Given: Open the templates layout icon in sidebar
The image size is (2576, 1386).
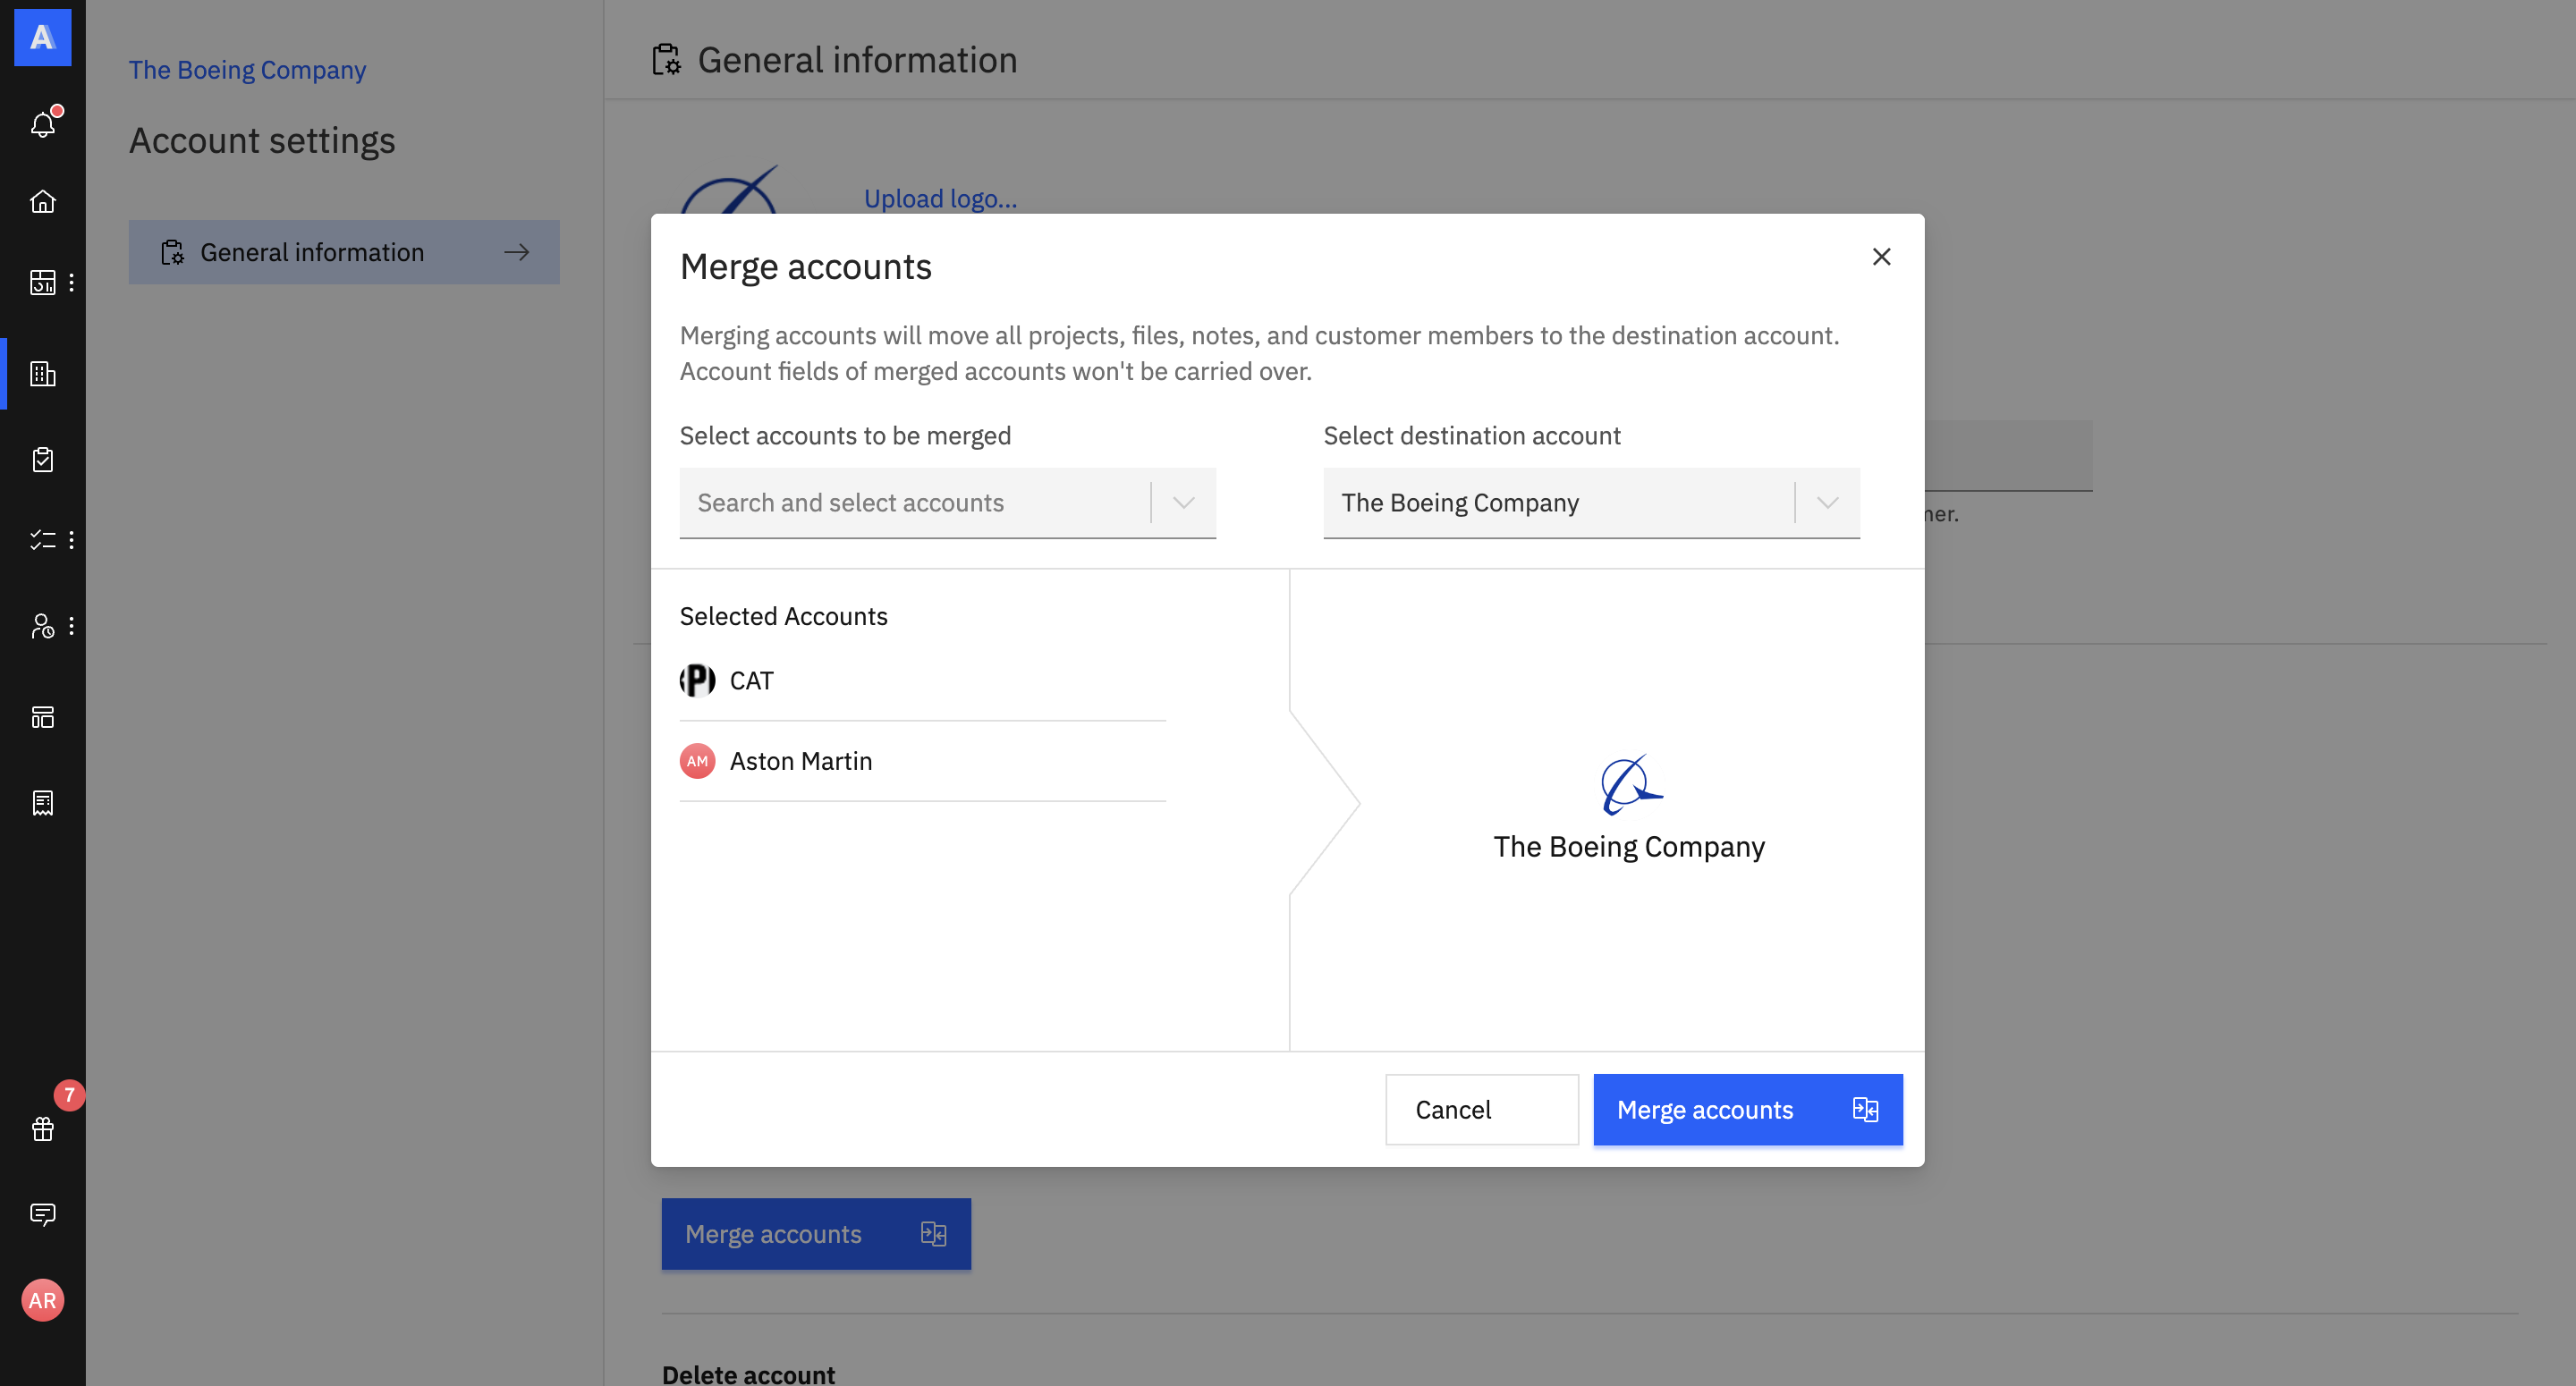Looking at the screenshot, I should (x=42, y=717).
